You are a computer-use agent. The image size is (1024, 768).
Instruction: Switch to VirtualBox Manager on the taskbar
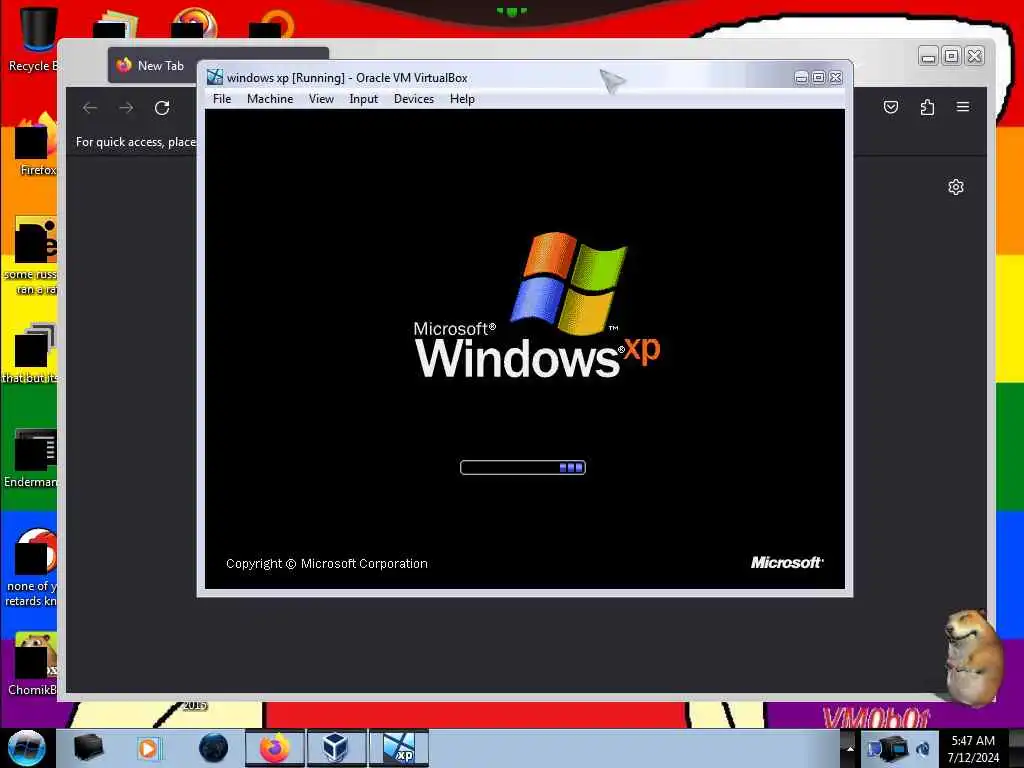click(x=336, y=748)
